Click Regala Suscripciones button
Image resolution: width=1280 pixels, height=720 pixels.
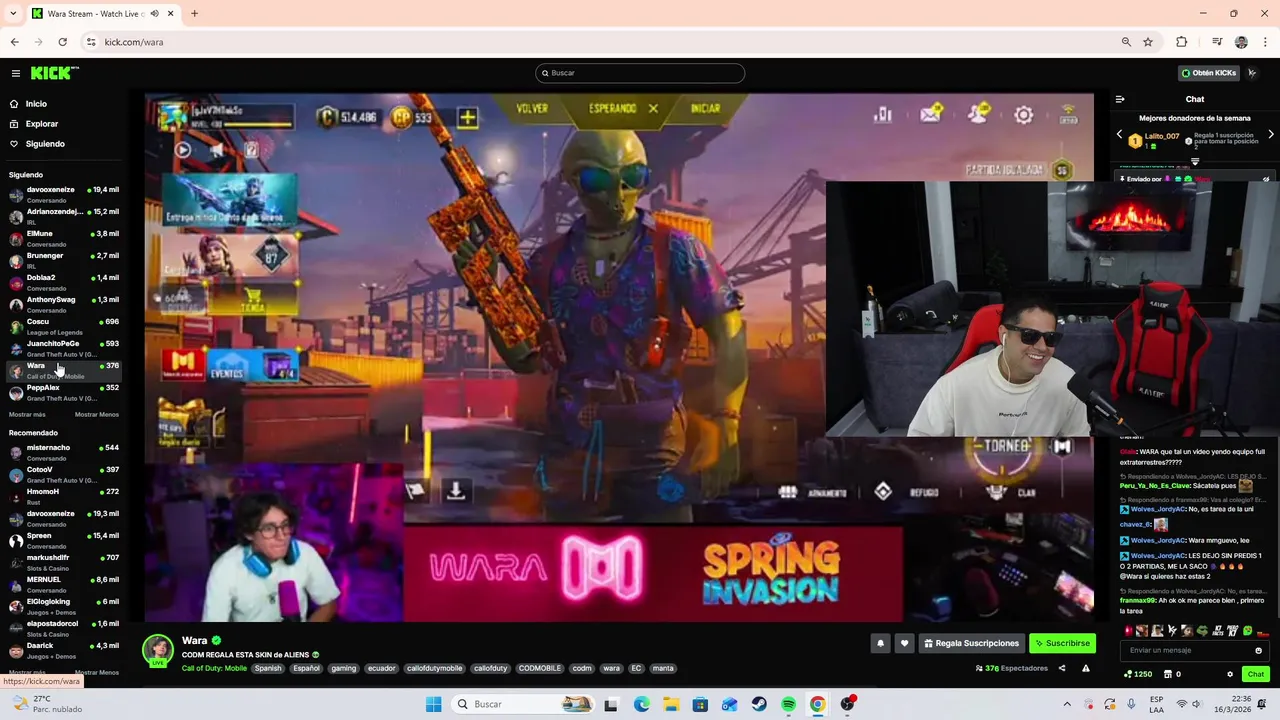[972, 643]
